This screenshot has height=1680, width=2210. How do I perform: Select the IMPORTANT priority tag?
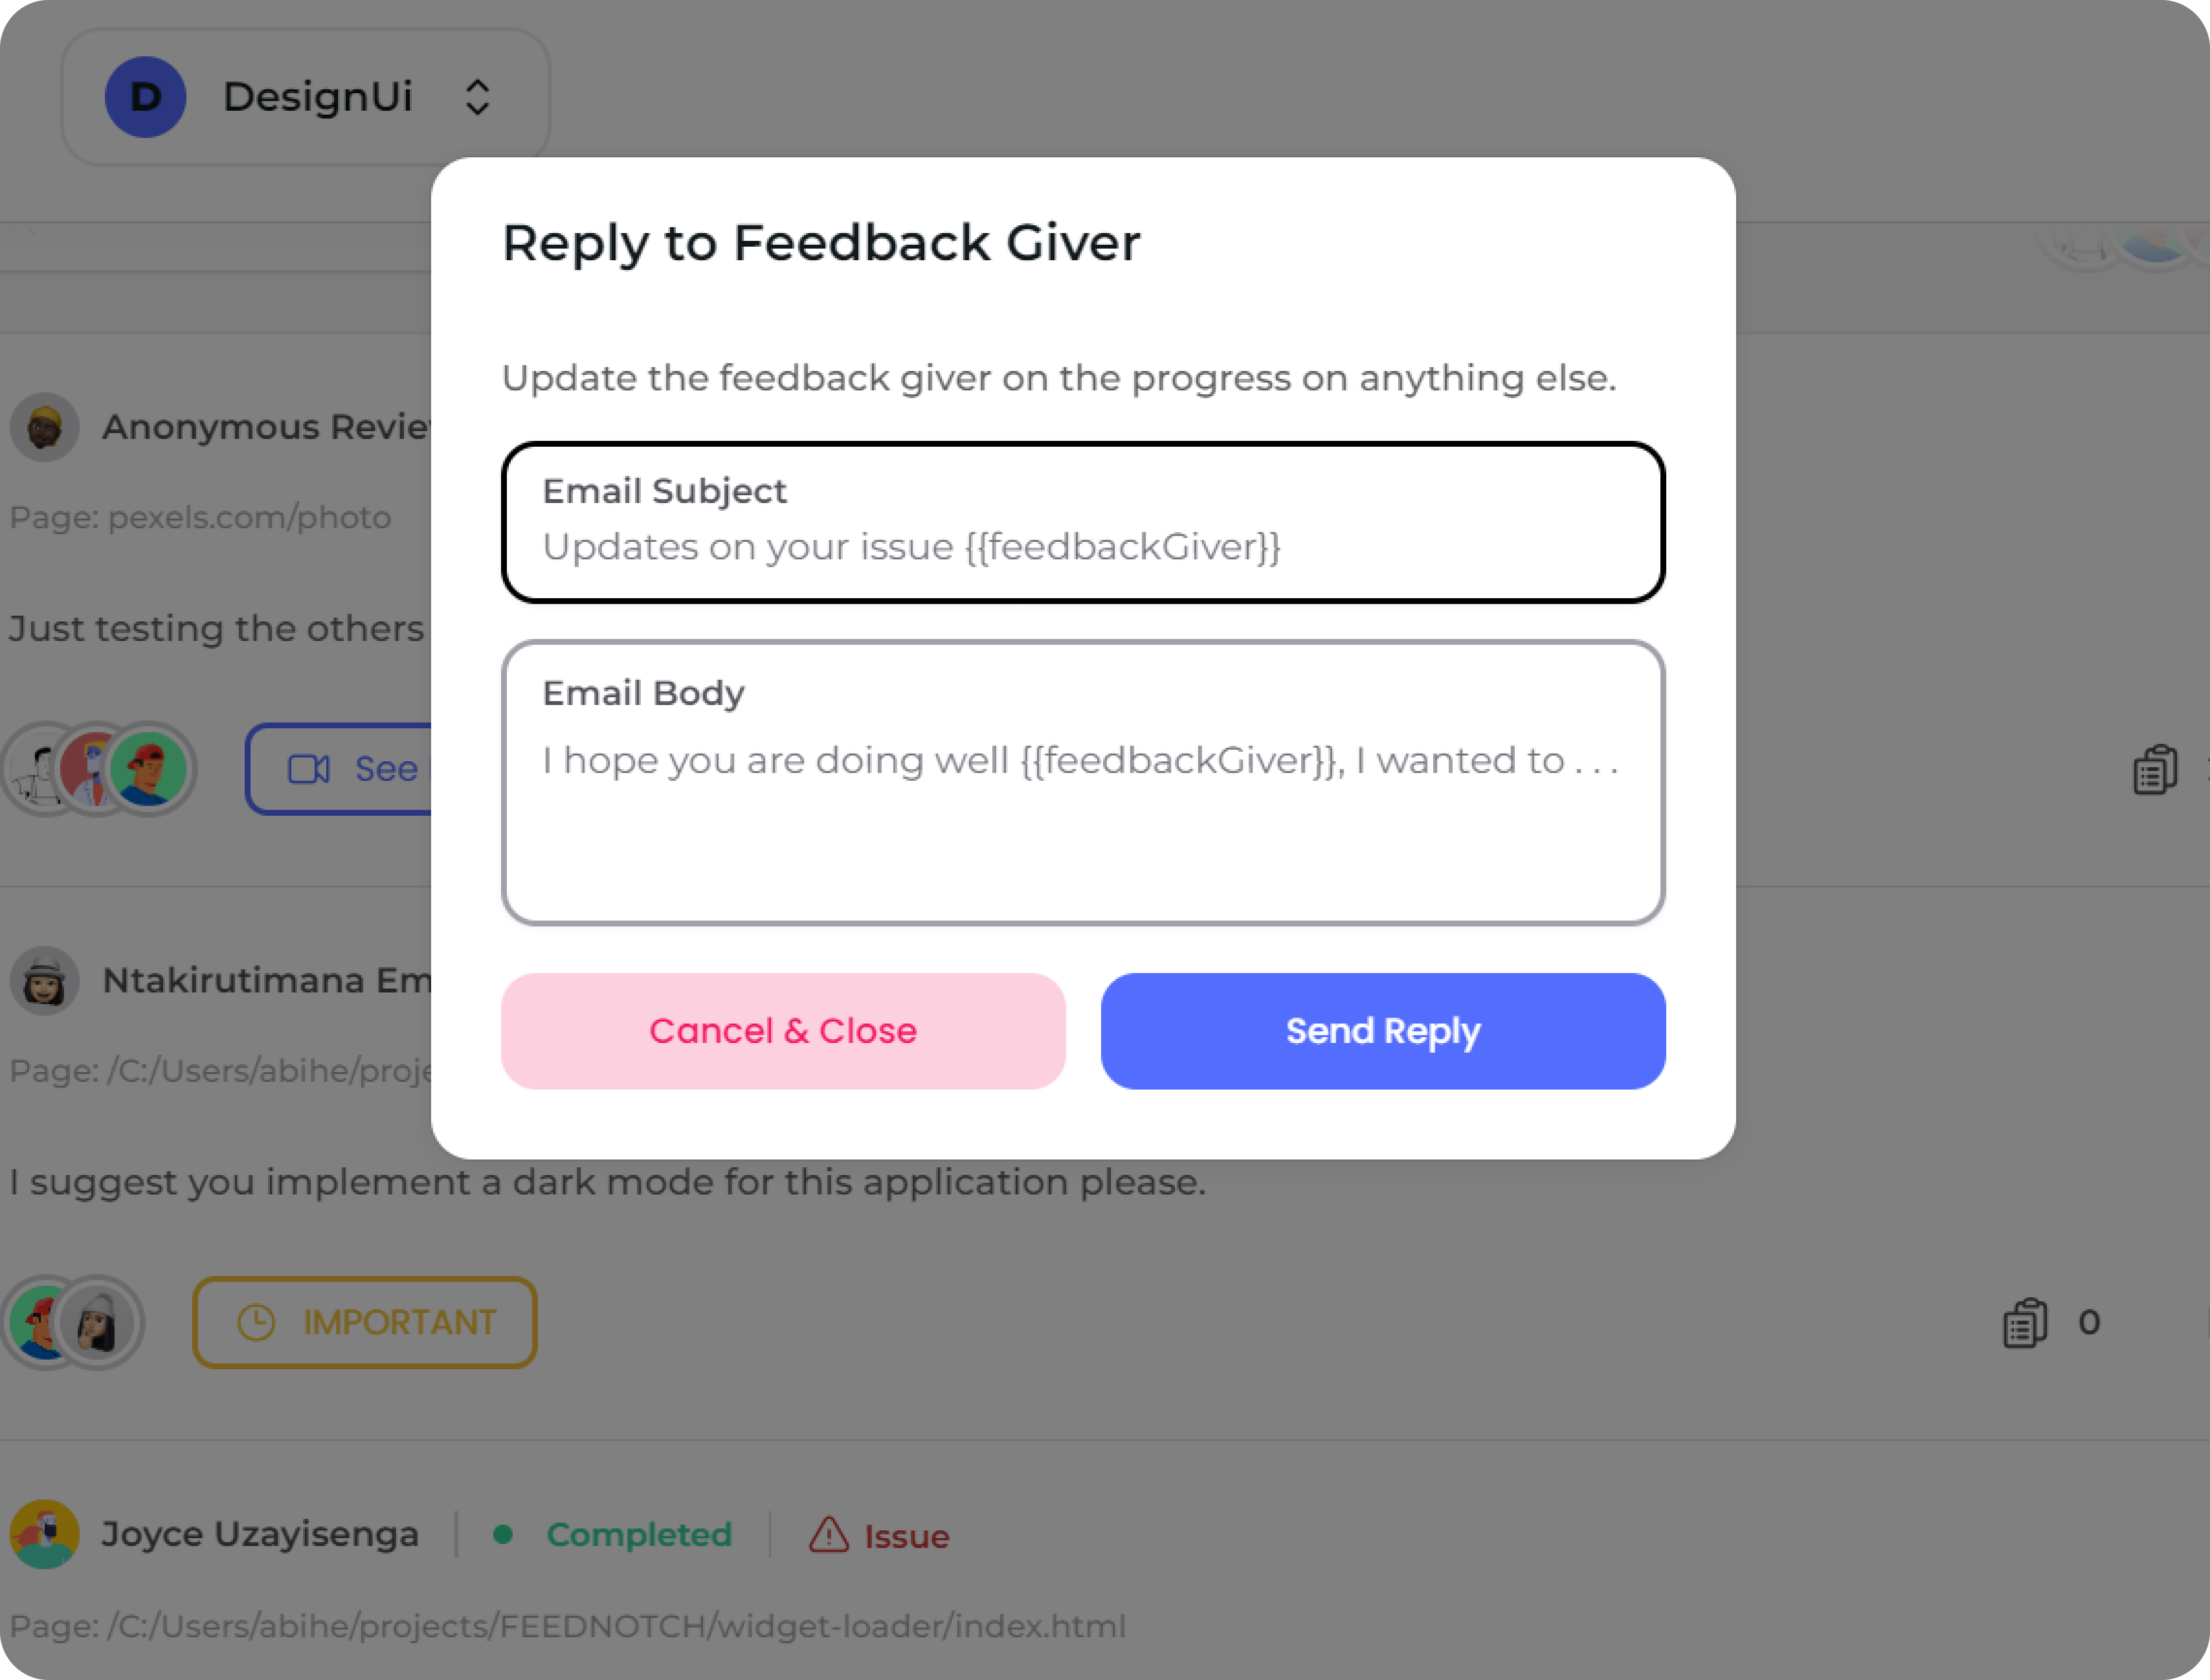(365, 1322)
